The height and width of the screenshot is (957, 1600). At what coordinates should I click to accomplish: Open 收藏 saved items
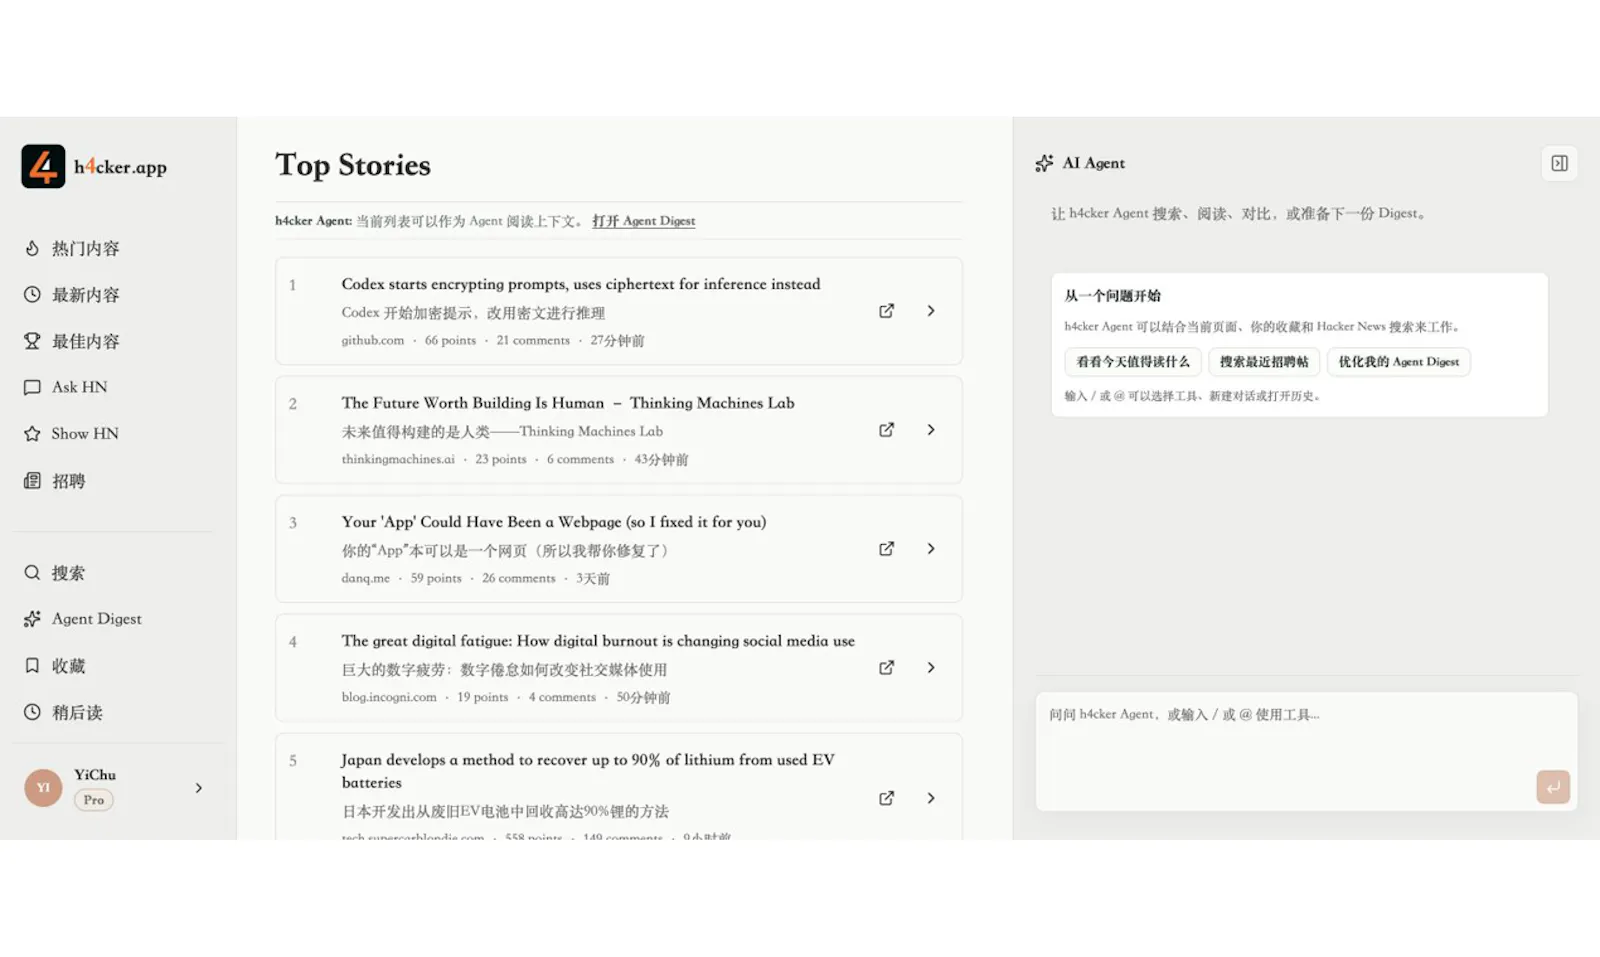tap(68, 666)
